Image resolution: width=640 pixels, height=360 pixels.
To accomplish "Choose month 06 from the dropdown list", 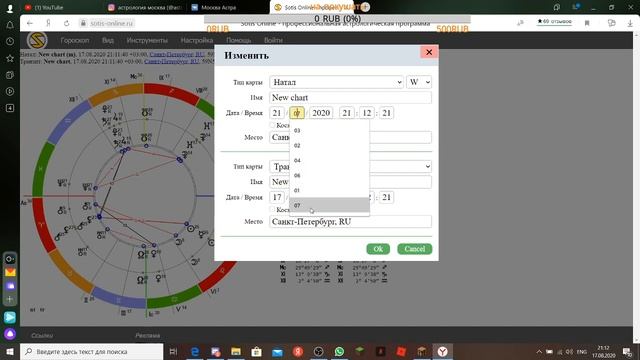I will pos(329,176).
